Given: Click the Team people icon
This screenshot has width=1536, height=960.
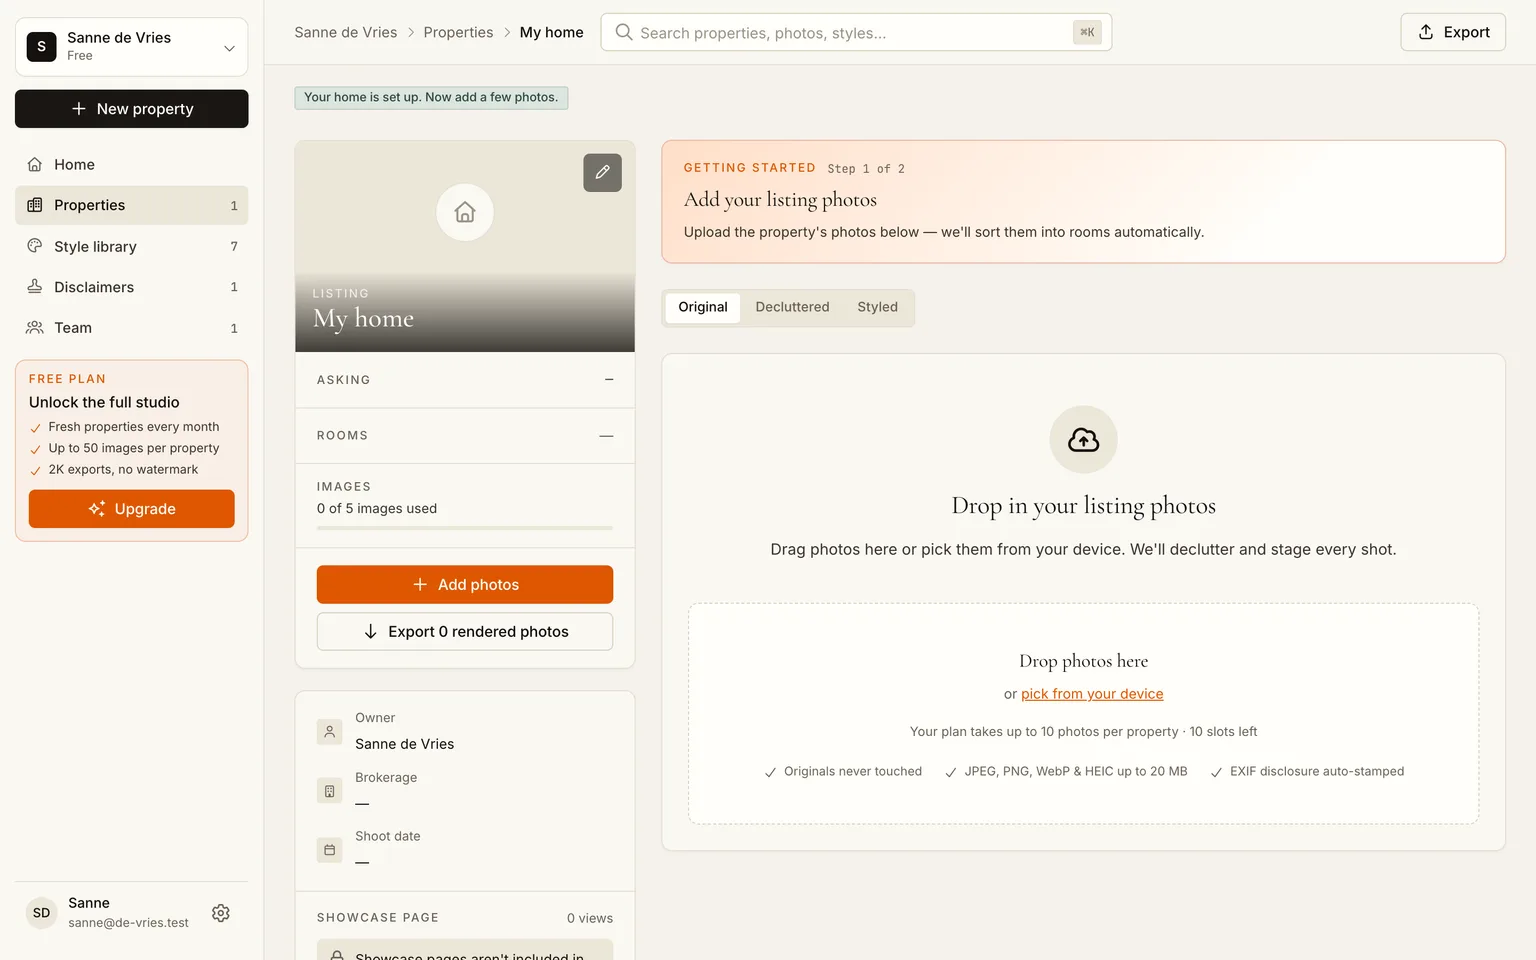Looking at the screenshot, I should (x=35, y=328).
